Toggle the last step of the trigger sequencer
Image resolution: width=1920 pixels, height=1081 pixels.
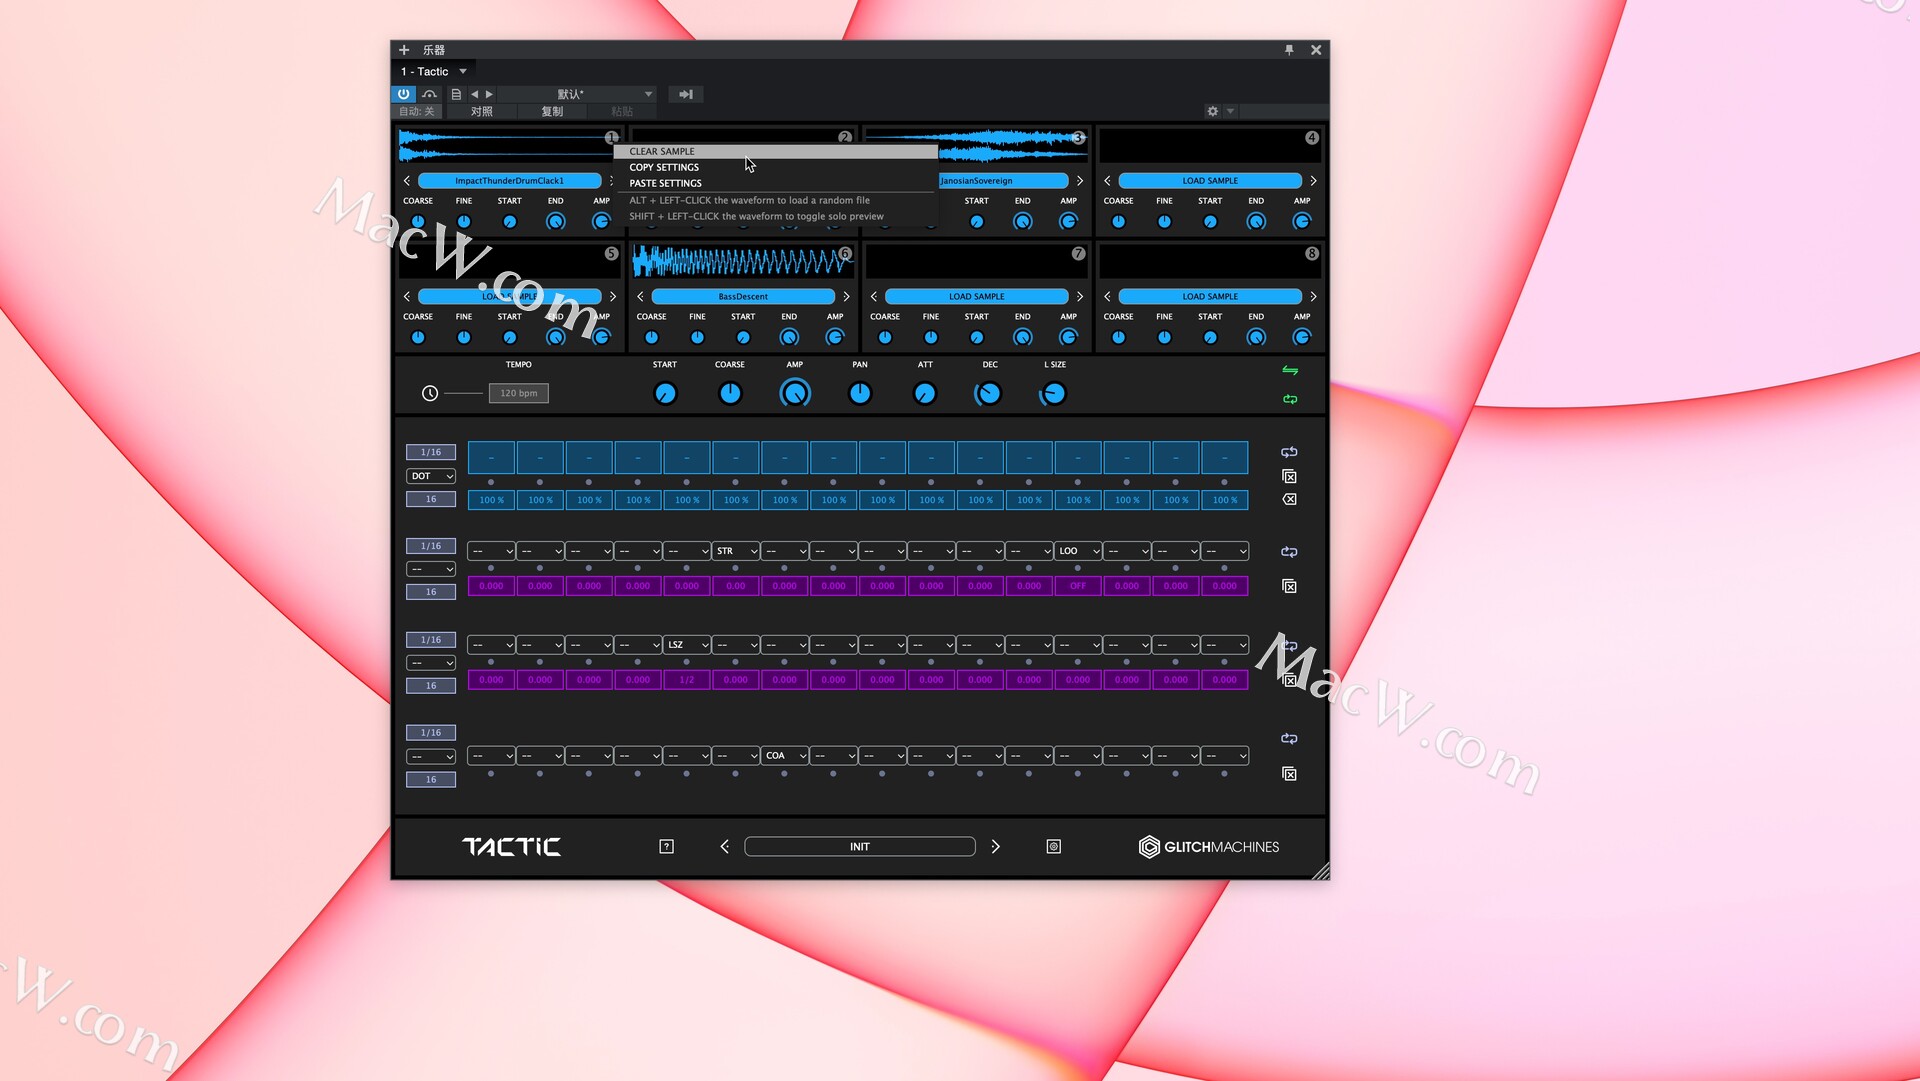pos(1224,458)
